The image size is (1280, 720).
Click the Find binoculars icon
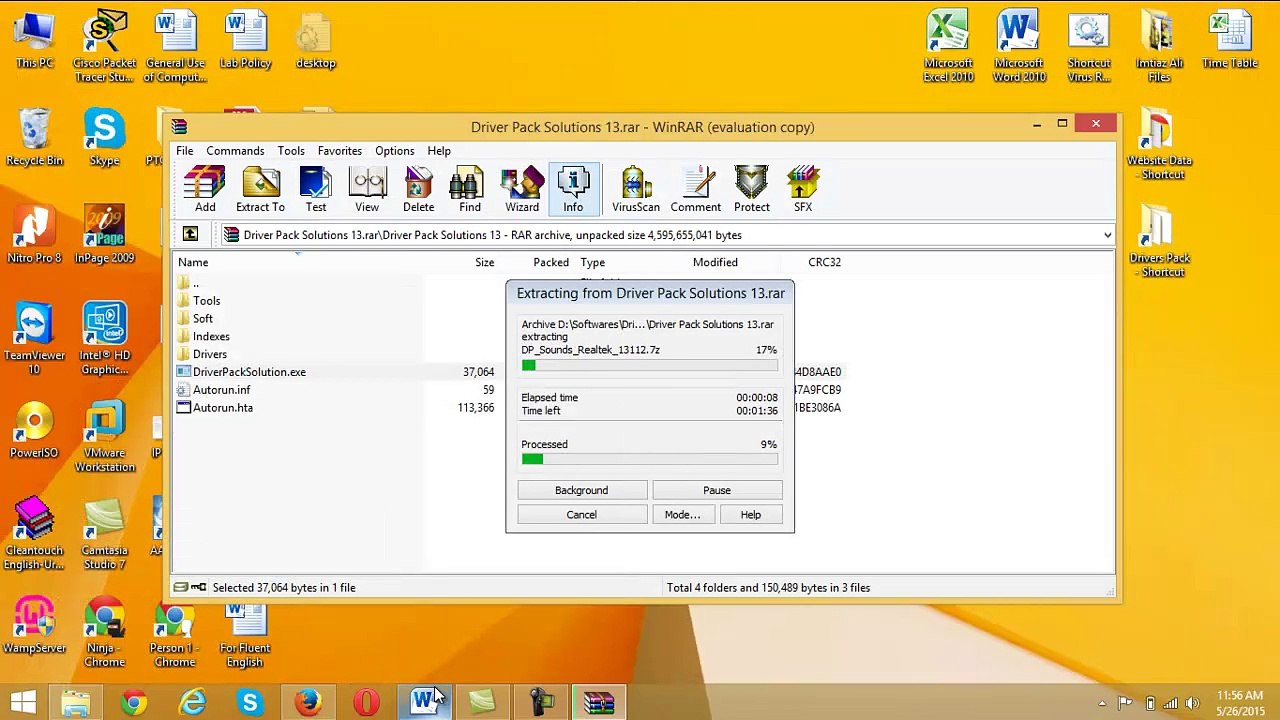470,190
